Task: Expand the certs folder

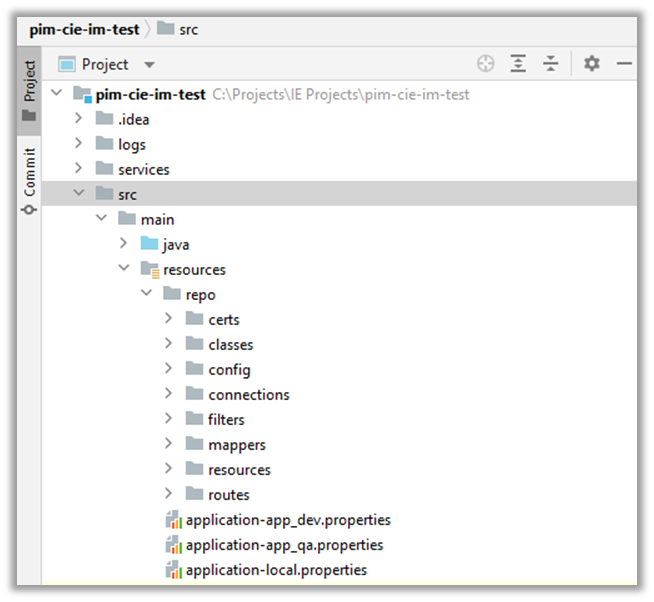Action: tap(169, 319)
